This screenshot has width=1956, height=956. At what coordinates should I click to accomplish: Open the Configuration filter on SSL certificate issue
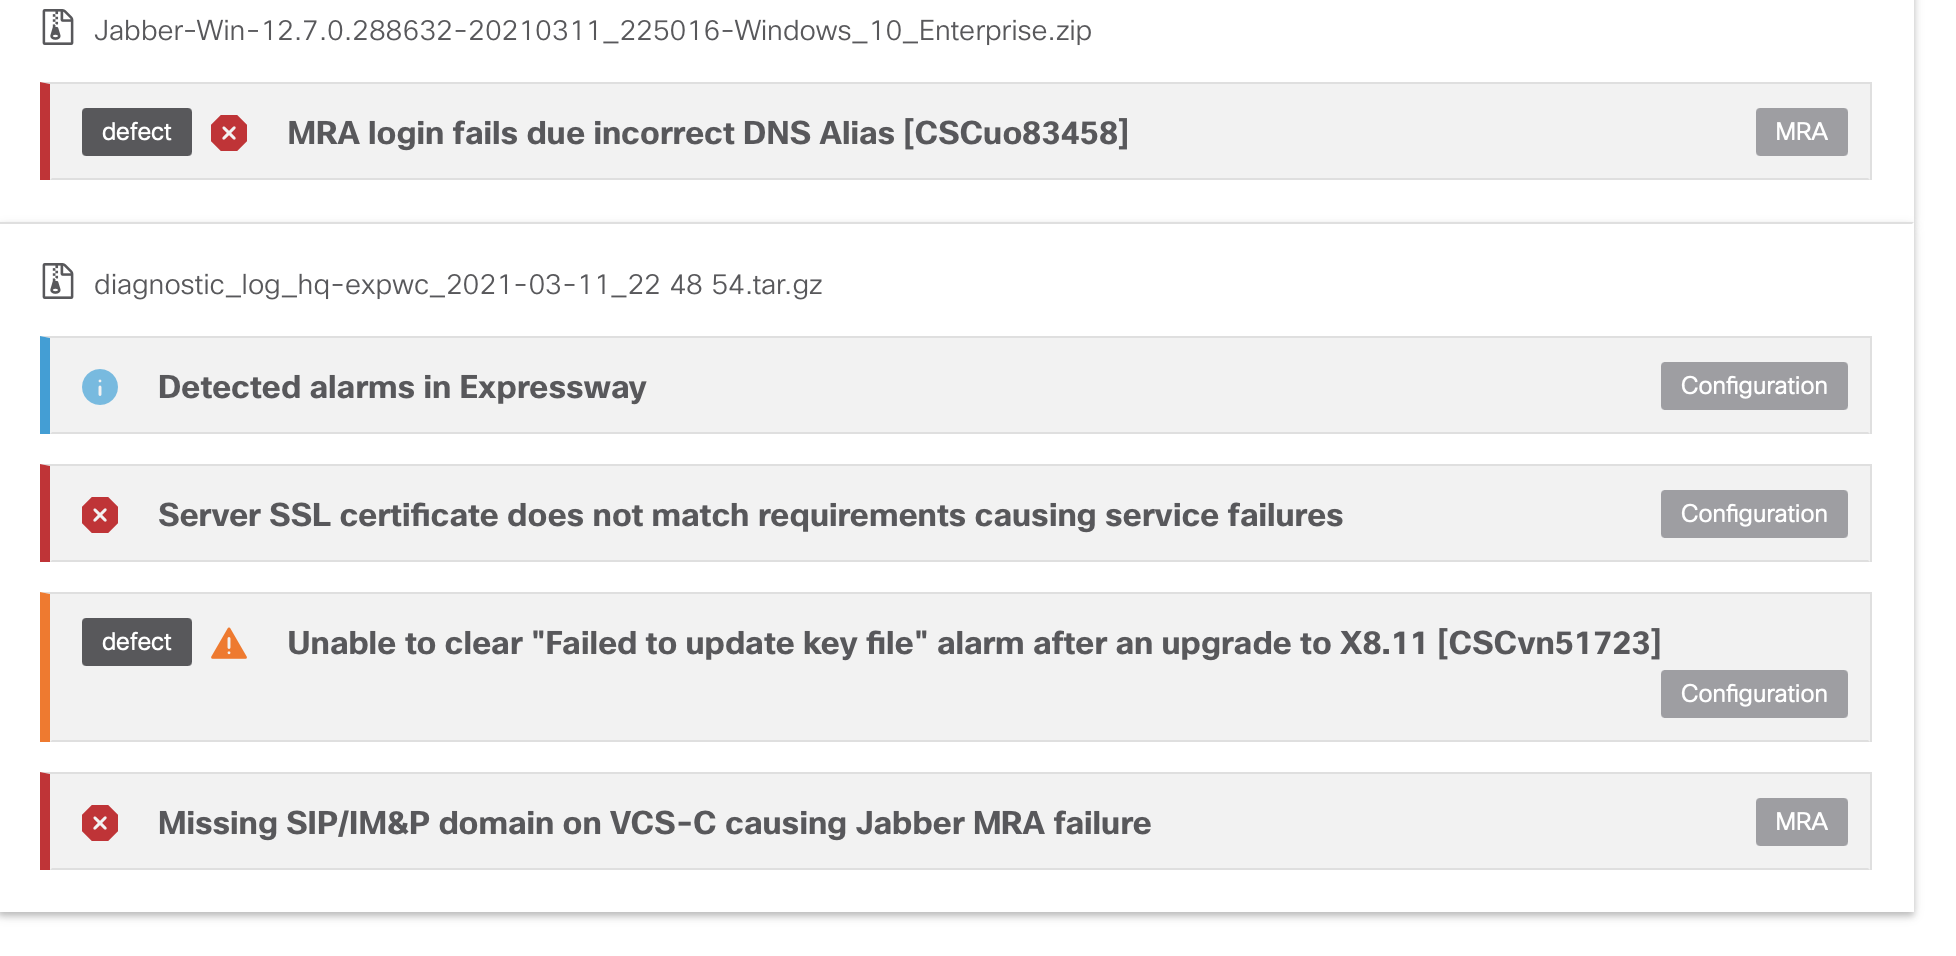point(1753,514)
